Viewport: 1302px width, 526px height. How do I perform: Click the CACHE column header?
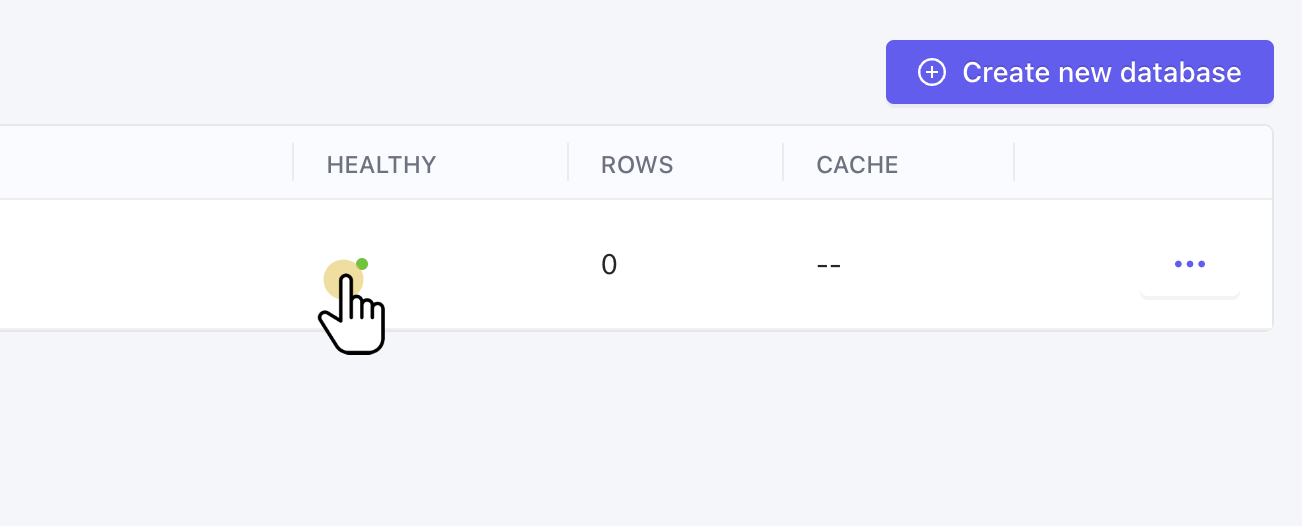857,165
